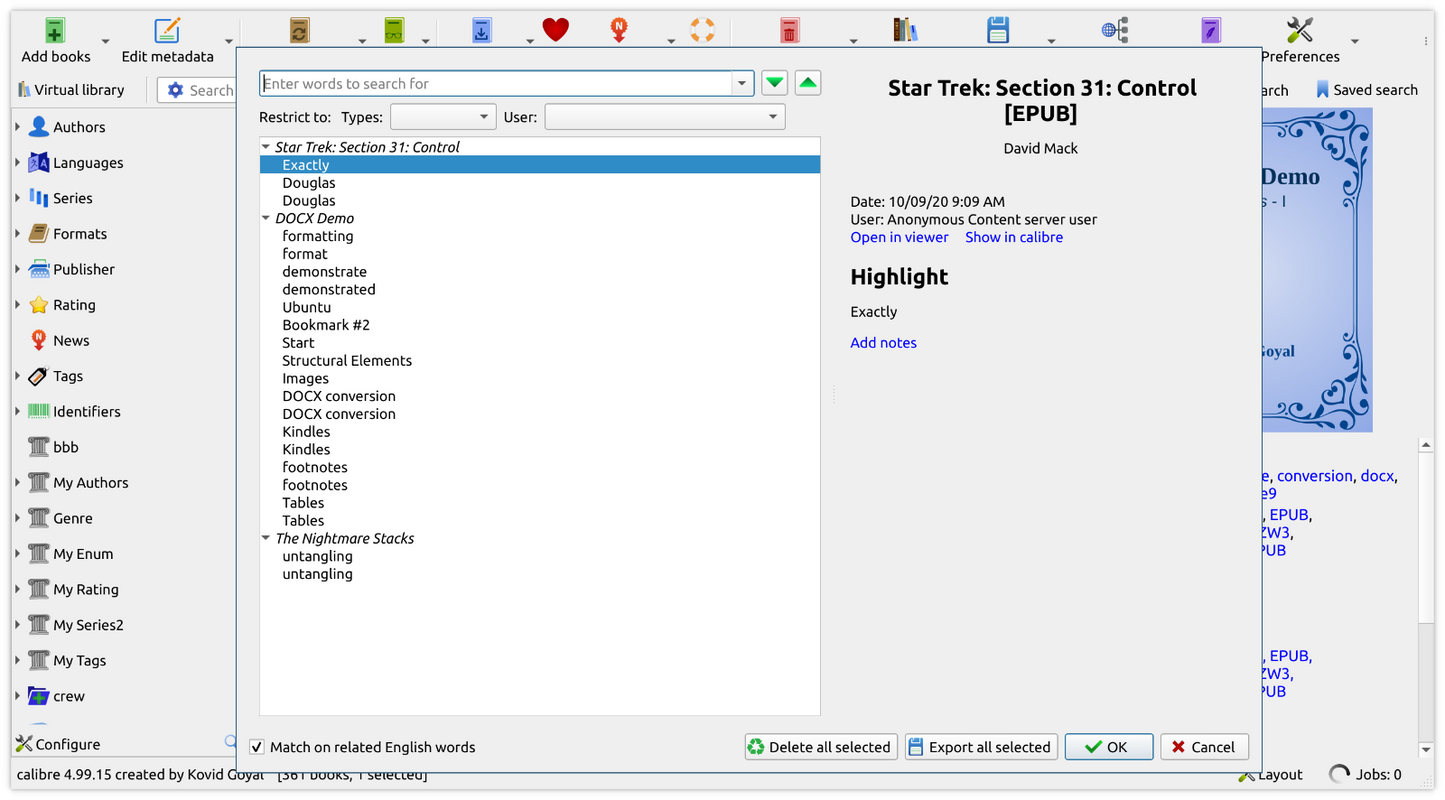
Task: Click the highlight search words field
Action: coord(500,83)
